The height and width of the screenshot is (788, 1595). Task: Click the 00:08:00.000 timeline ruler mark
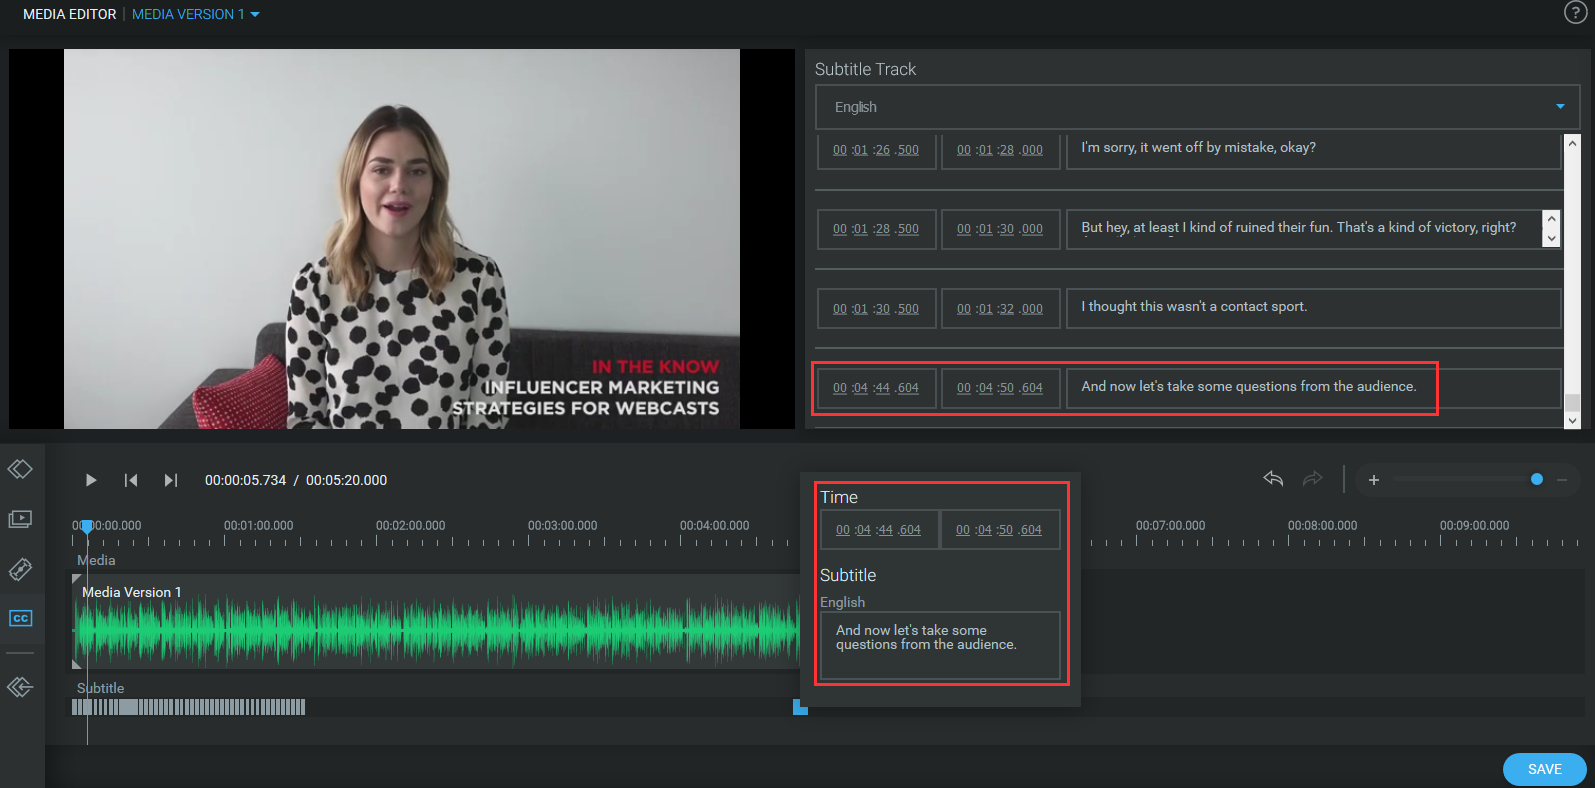point(1322,525)
